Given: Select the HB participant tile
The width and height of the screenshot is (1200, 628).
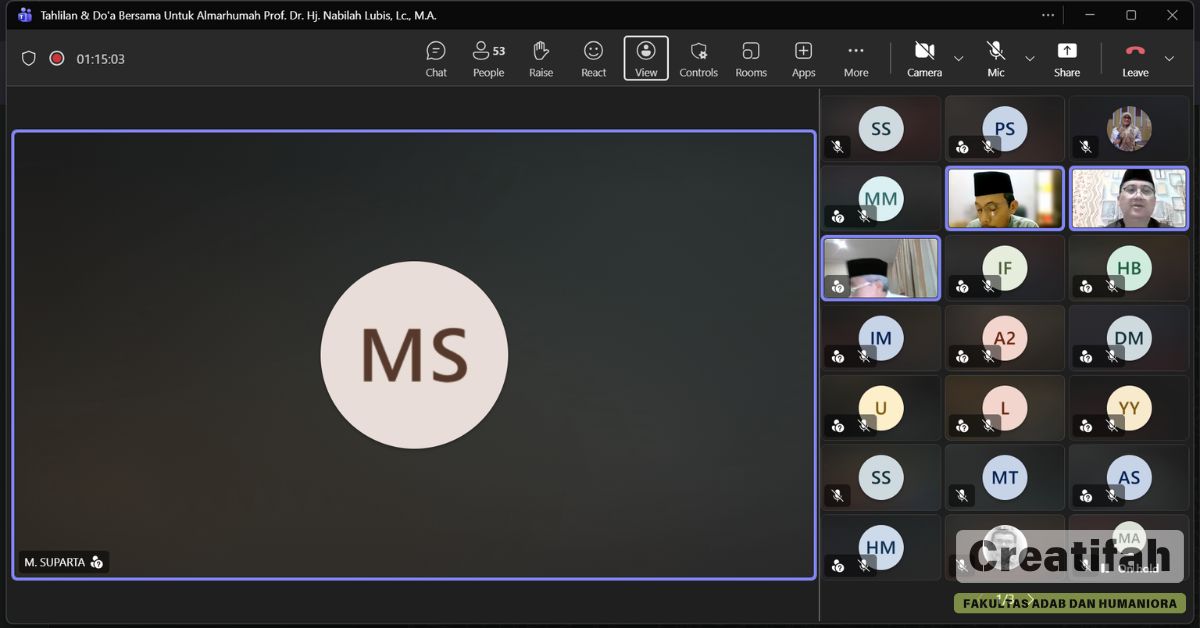Looking at the screenshot, I should click(x=1128, y=268).
